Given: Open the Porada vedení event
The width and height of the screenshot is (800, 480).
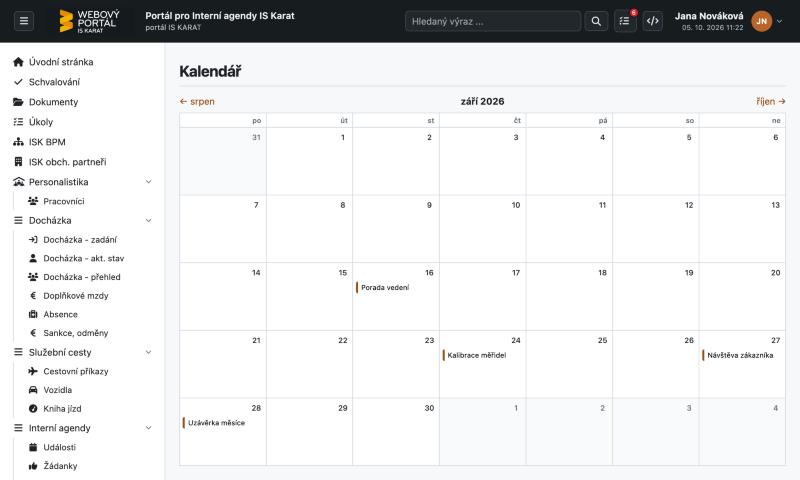Looking at the screenshot, I should tap(383, 287).
